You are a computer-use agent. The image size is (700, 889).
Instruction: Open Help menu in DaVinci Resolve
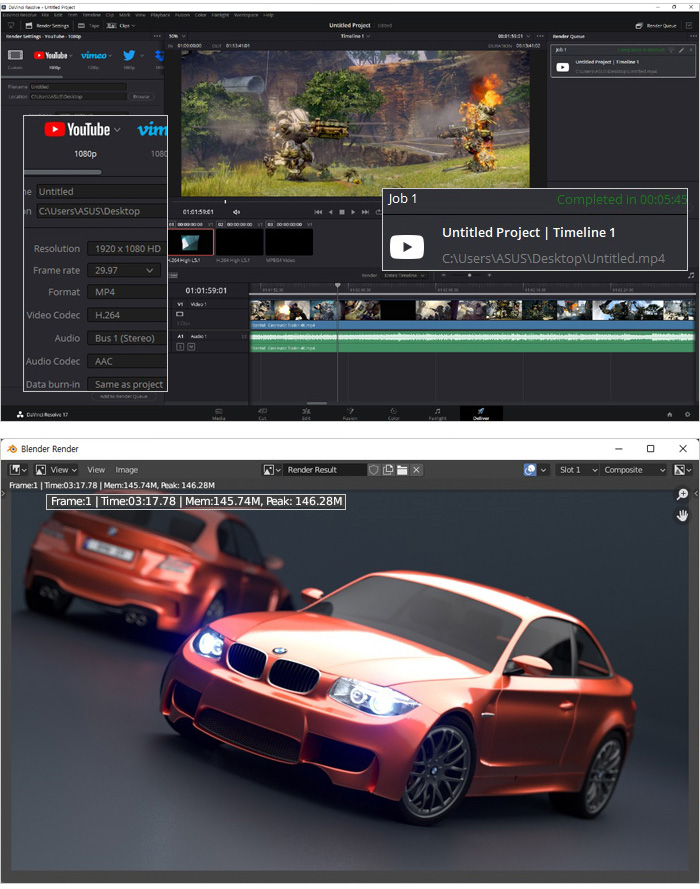click(268, 15)
